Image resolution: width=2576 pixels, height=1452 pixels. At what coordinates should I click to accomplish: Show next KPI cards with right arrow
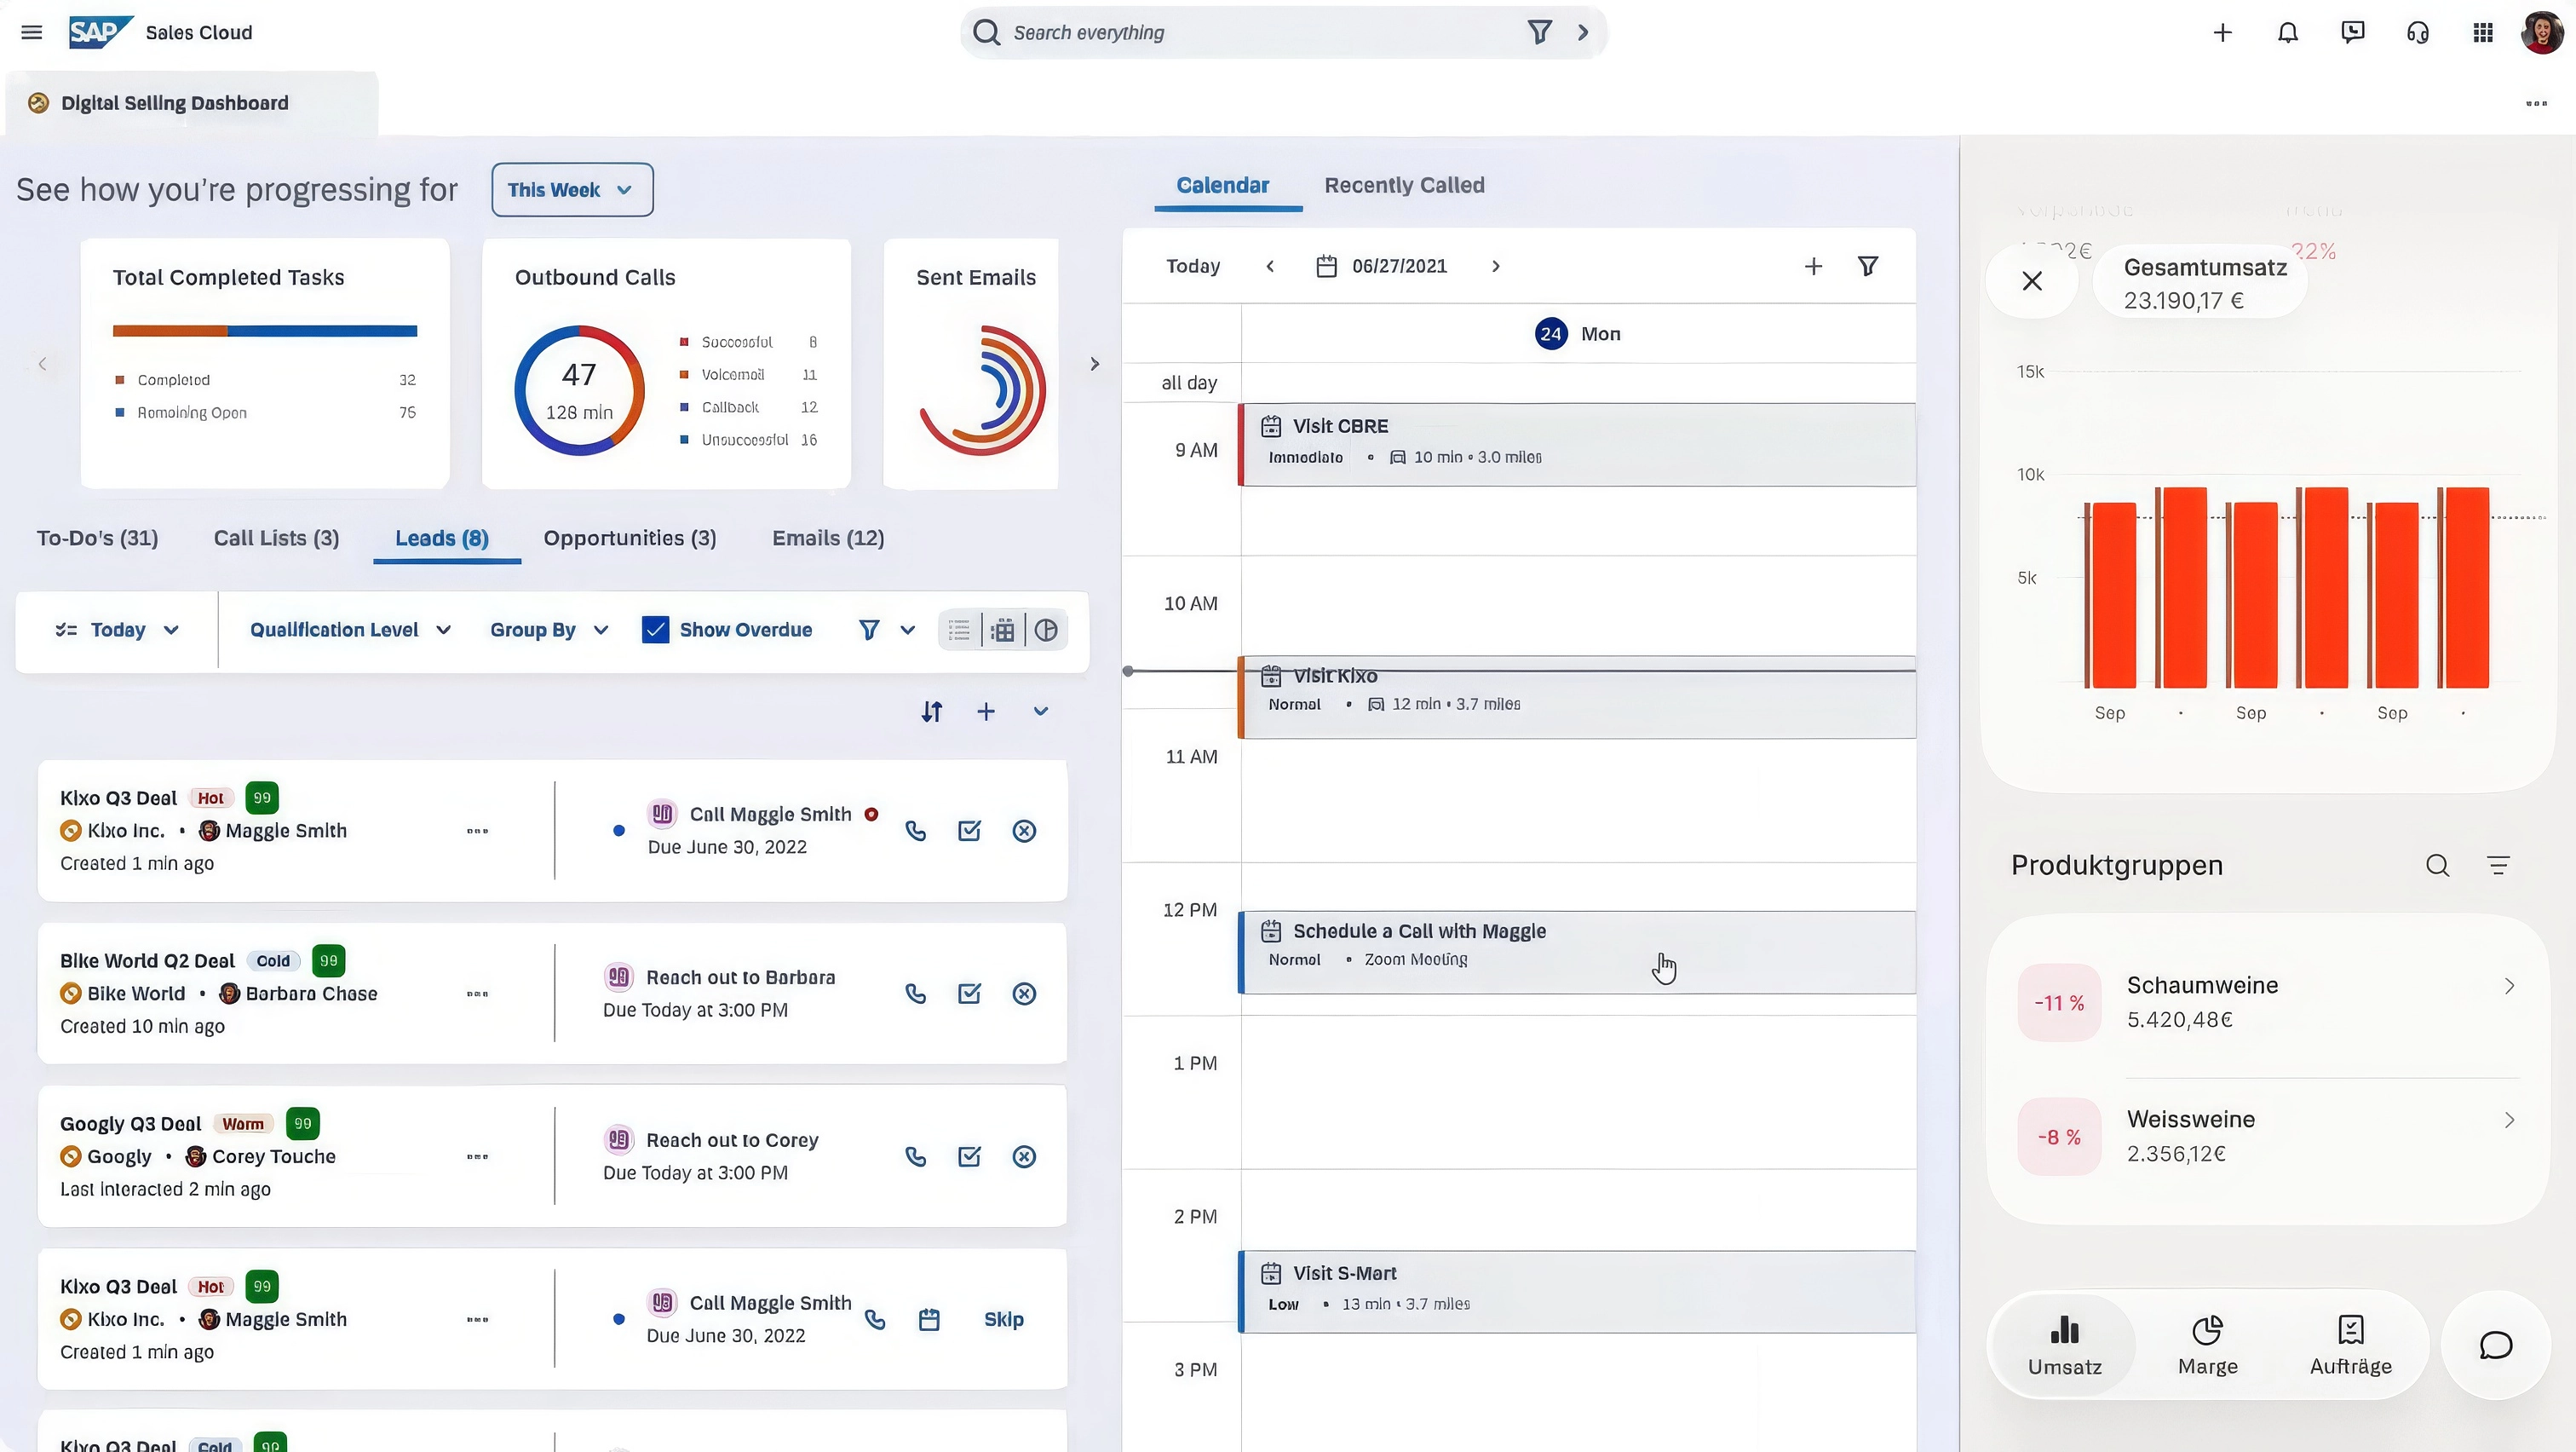click(x=1095, y=364)
